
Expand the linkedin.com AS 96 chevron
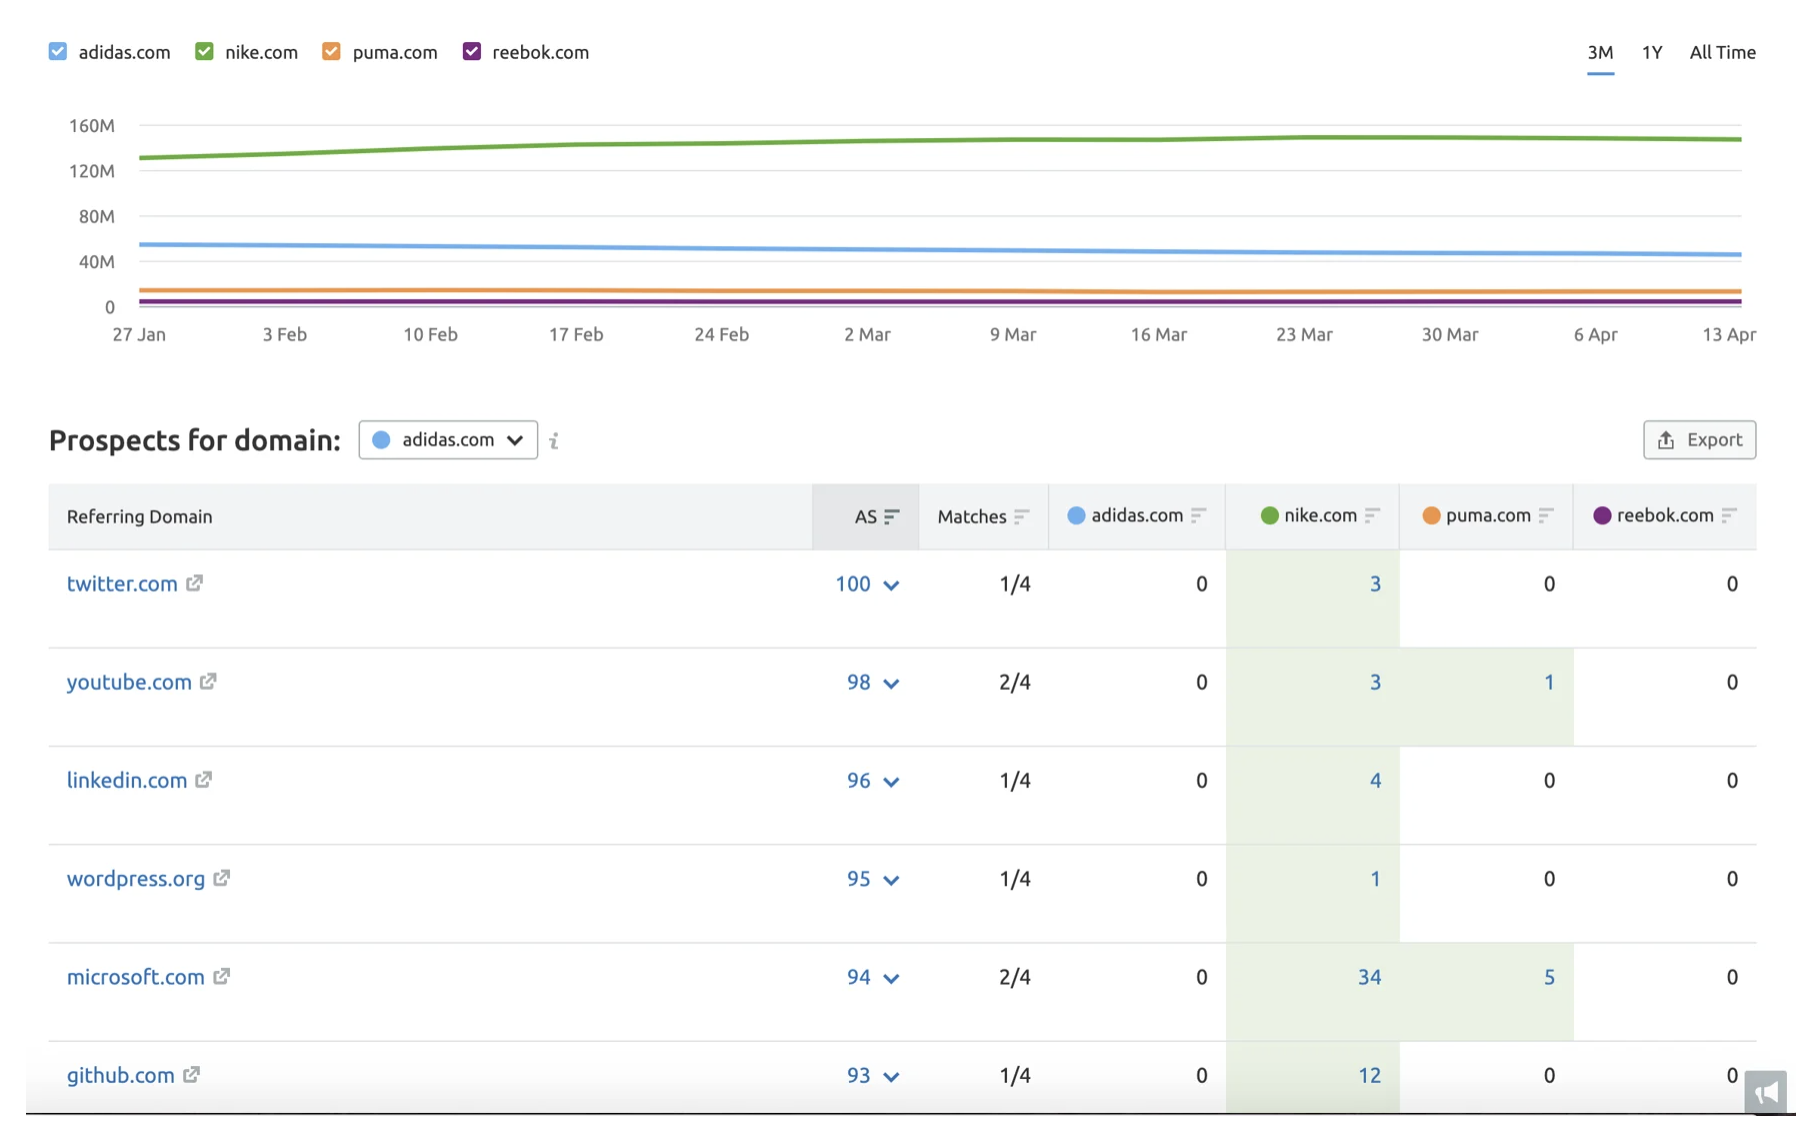pos(891,782)
